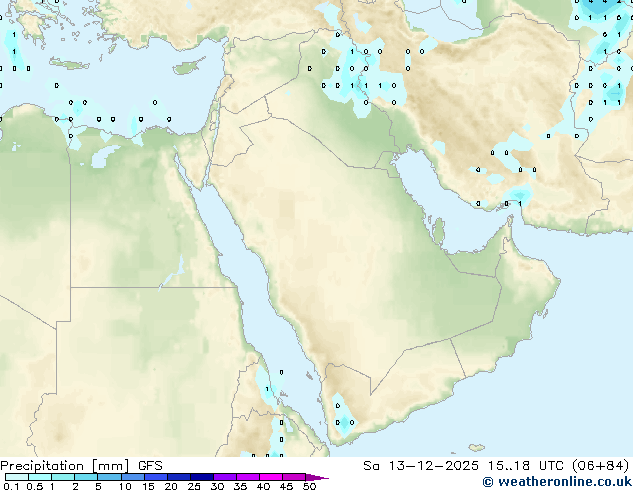
Task: Open the weatheronline.co.uk copyright link
Action: click(x=557, y=482)
